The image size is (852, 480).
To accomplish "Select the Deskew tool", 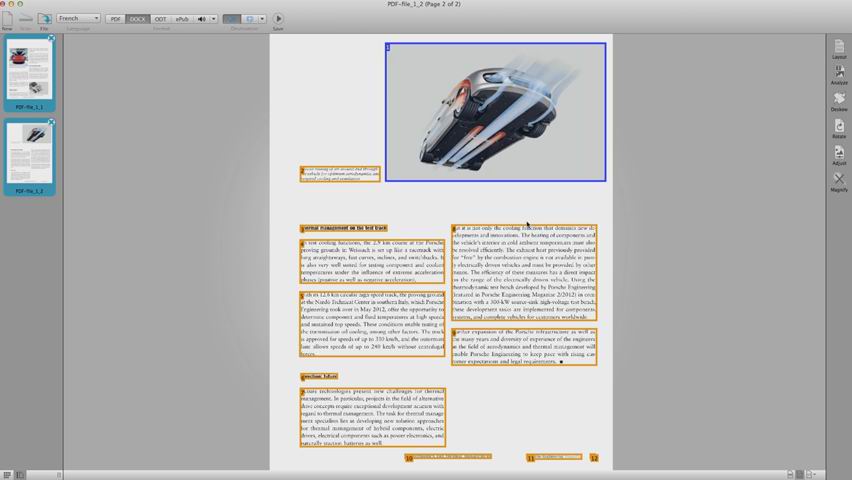I will coord(839,100).
